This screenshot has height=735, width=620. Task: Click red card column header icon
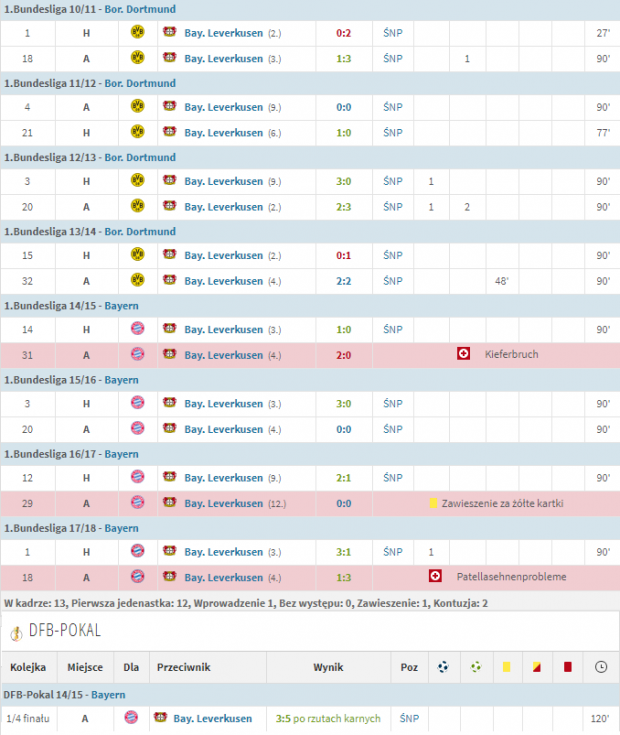(568, 667)
